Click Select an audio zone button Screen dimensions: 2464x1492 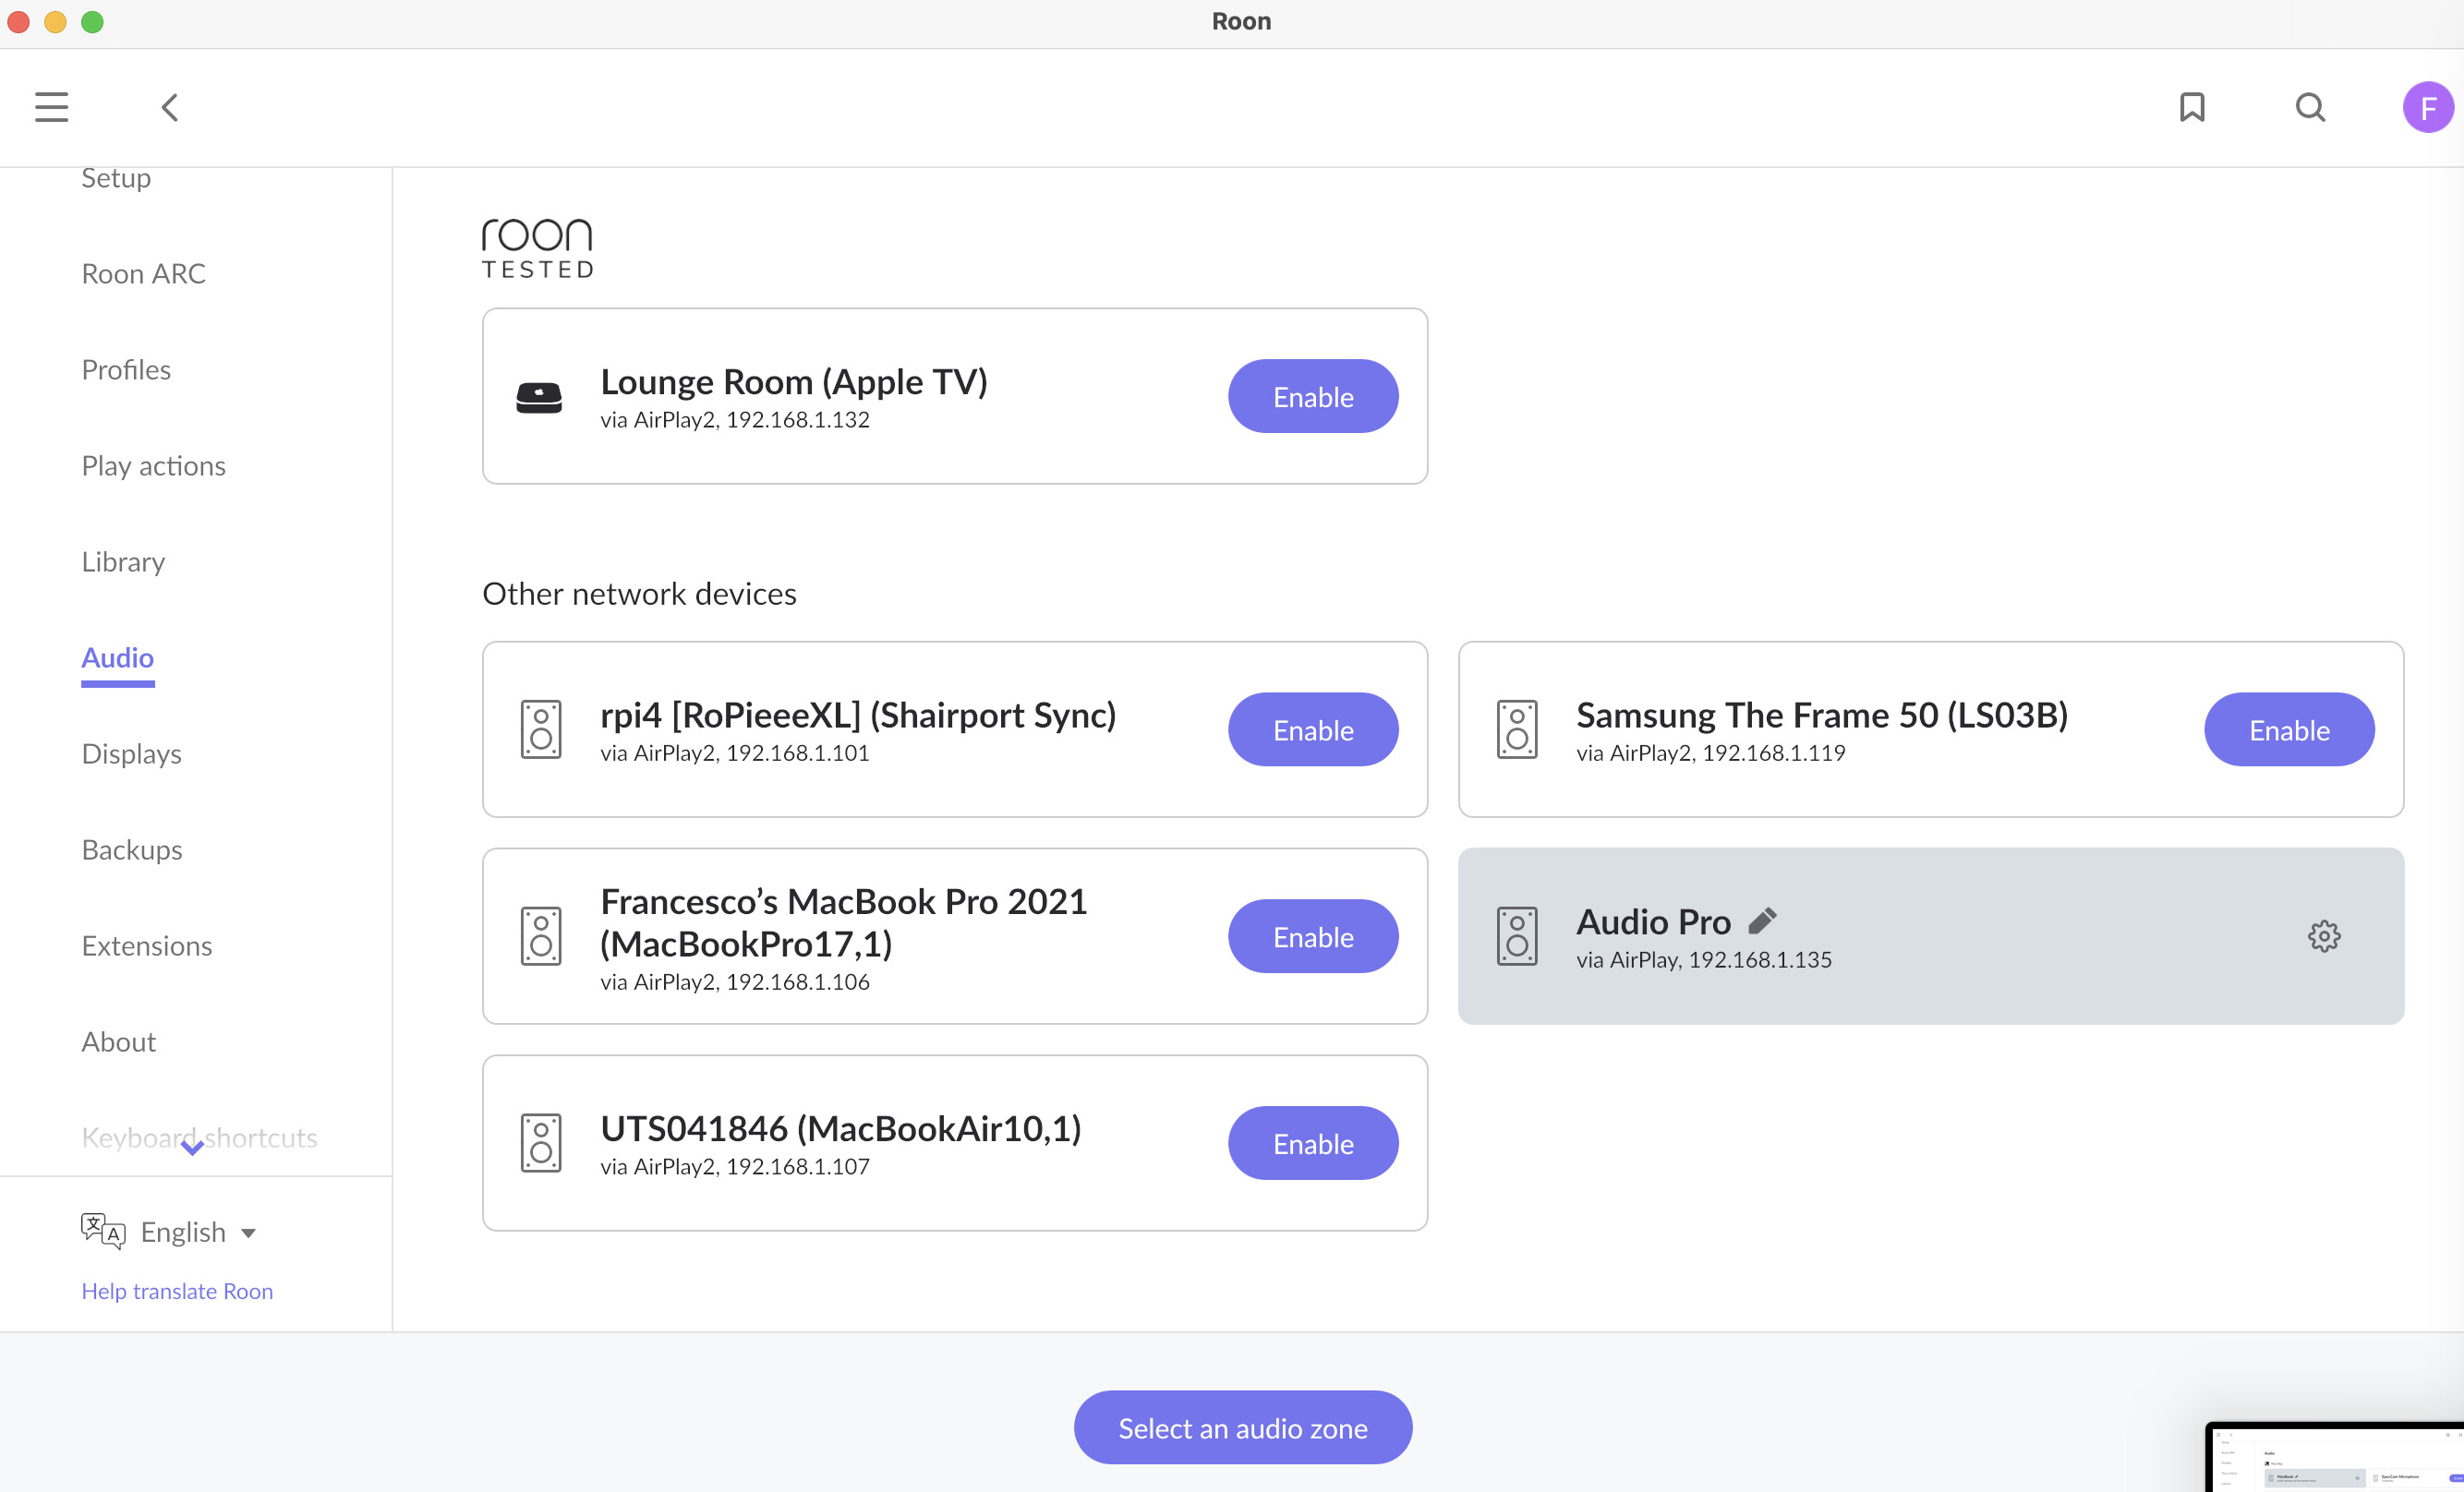click(x=1243, y=1428)
